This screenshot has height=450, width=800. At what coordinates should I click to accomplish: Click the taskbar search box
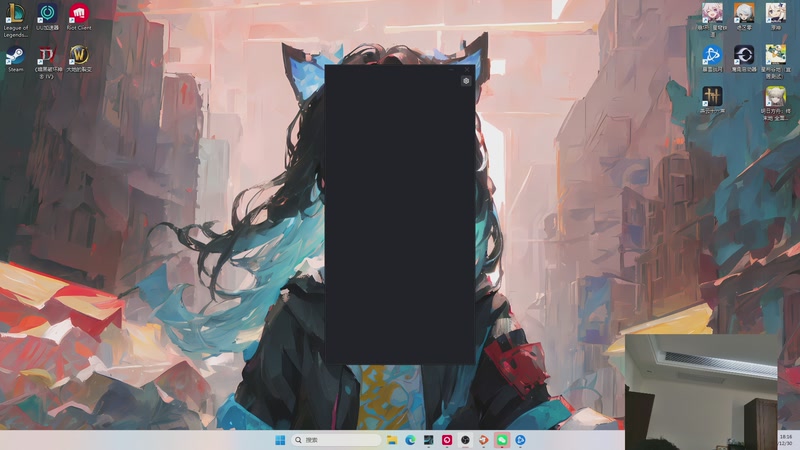click(x=336, y=440)
